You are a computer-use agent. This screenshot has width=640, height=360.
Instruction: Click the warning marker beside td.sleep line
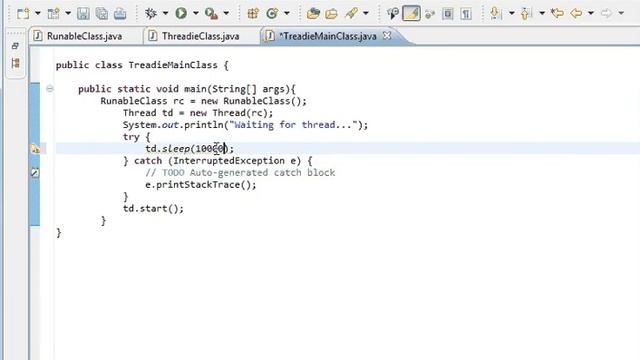tap(36, 149)
